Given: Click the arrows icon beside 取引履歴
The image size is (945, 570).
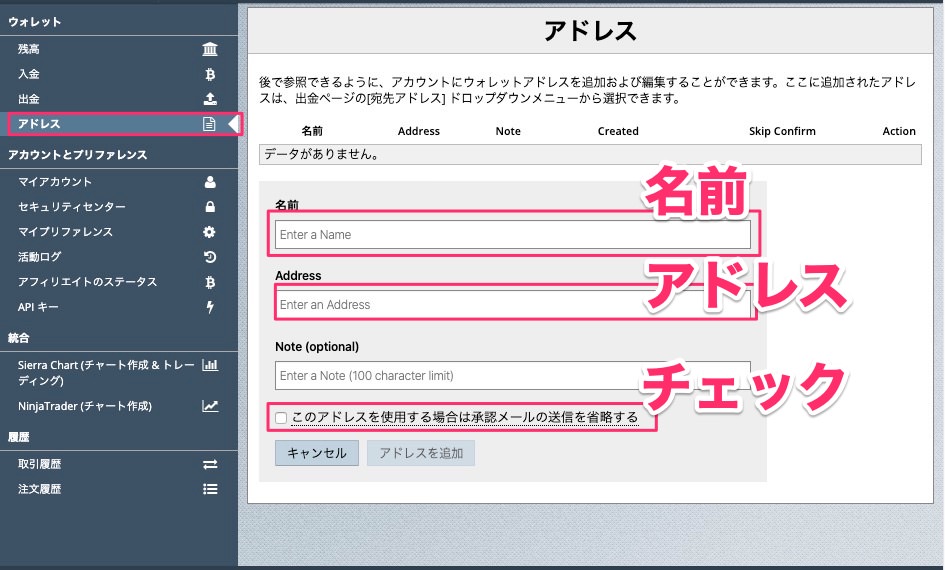Looking at the screenshot, I should 210,464.
